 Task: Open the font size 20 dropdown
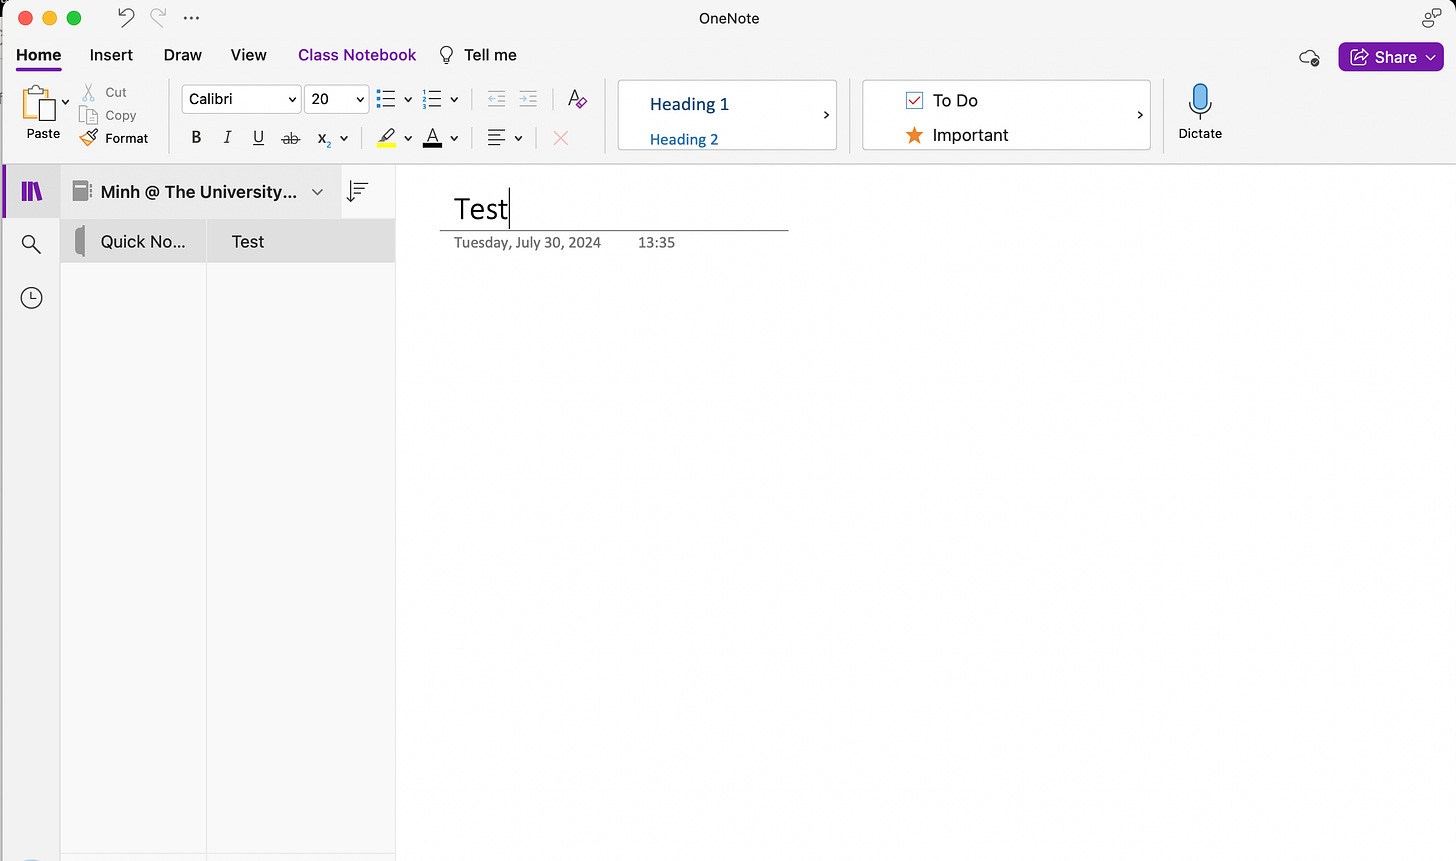[336, 99]
